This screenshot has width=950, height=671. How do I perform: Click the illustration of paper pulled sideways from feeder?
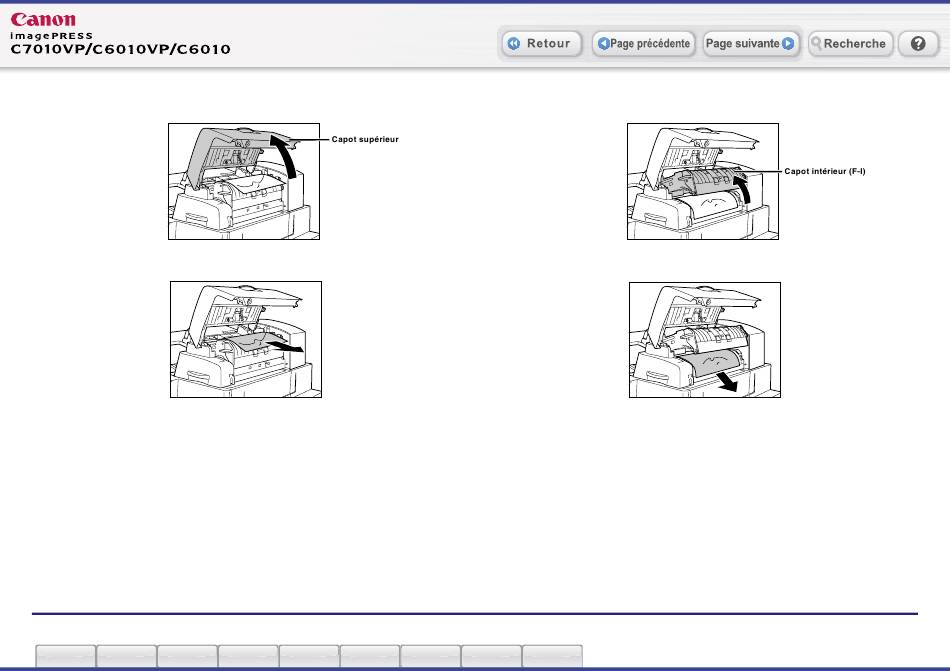click(245, 339)
